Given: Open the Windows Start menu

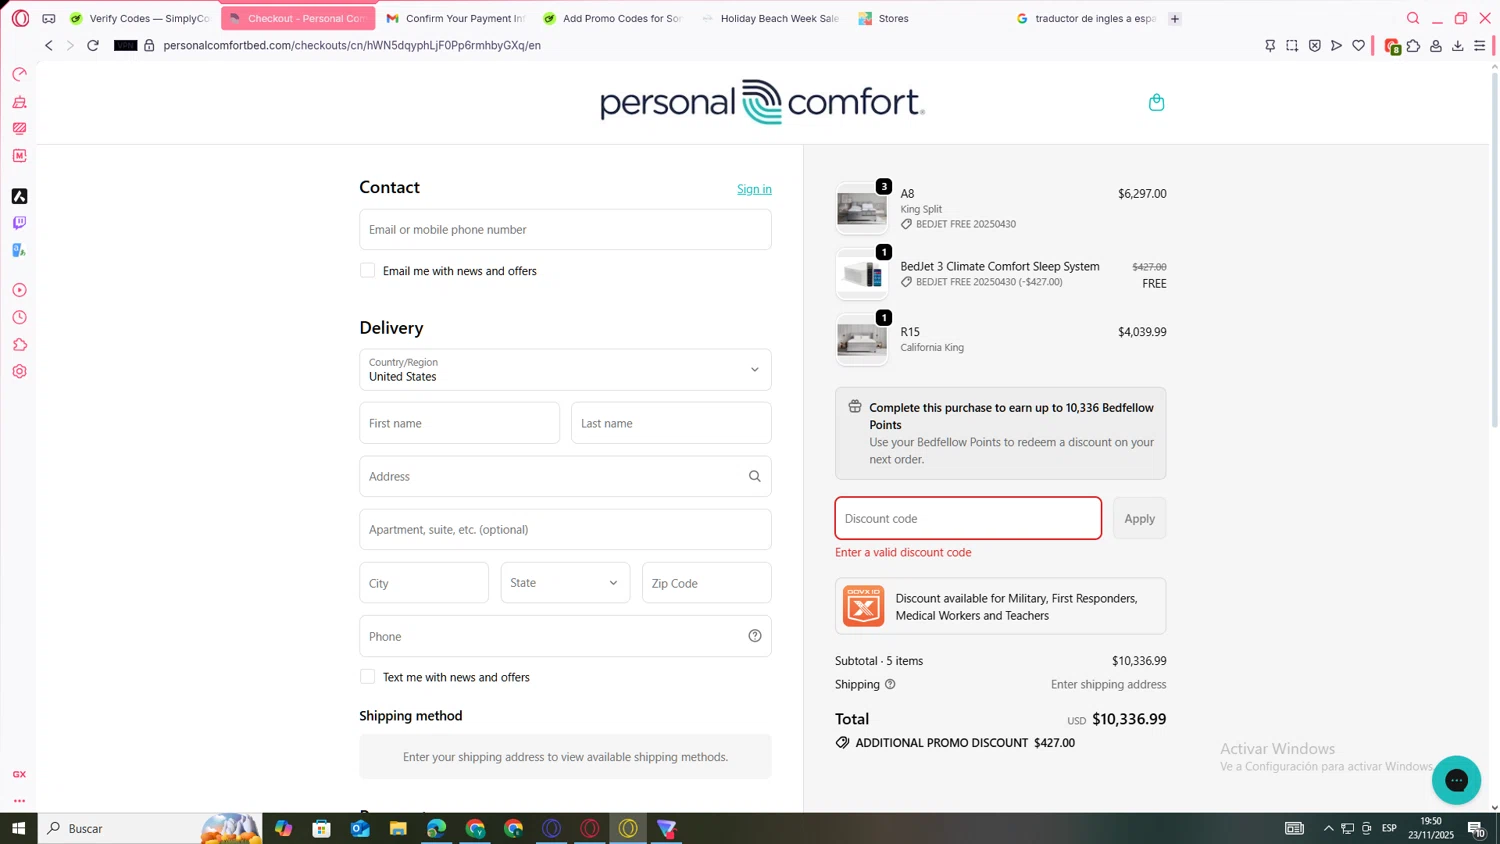Looking at the screenshot, I should [18, 828].
